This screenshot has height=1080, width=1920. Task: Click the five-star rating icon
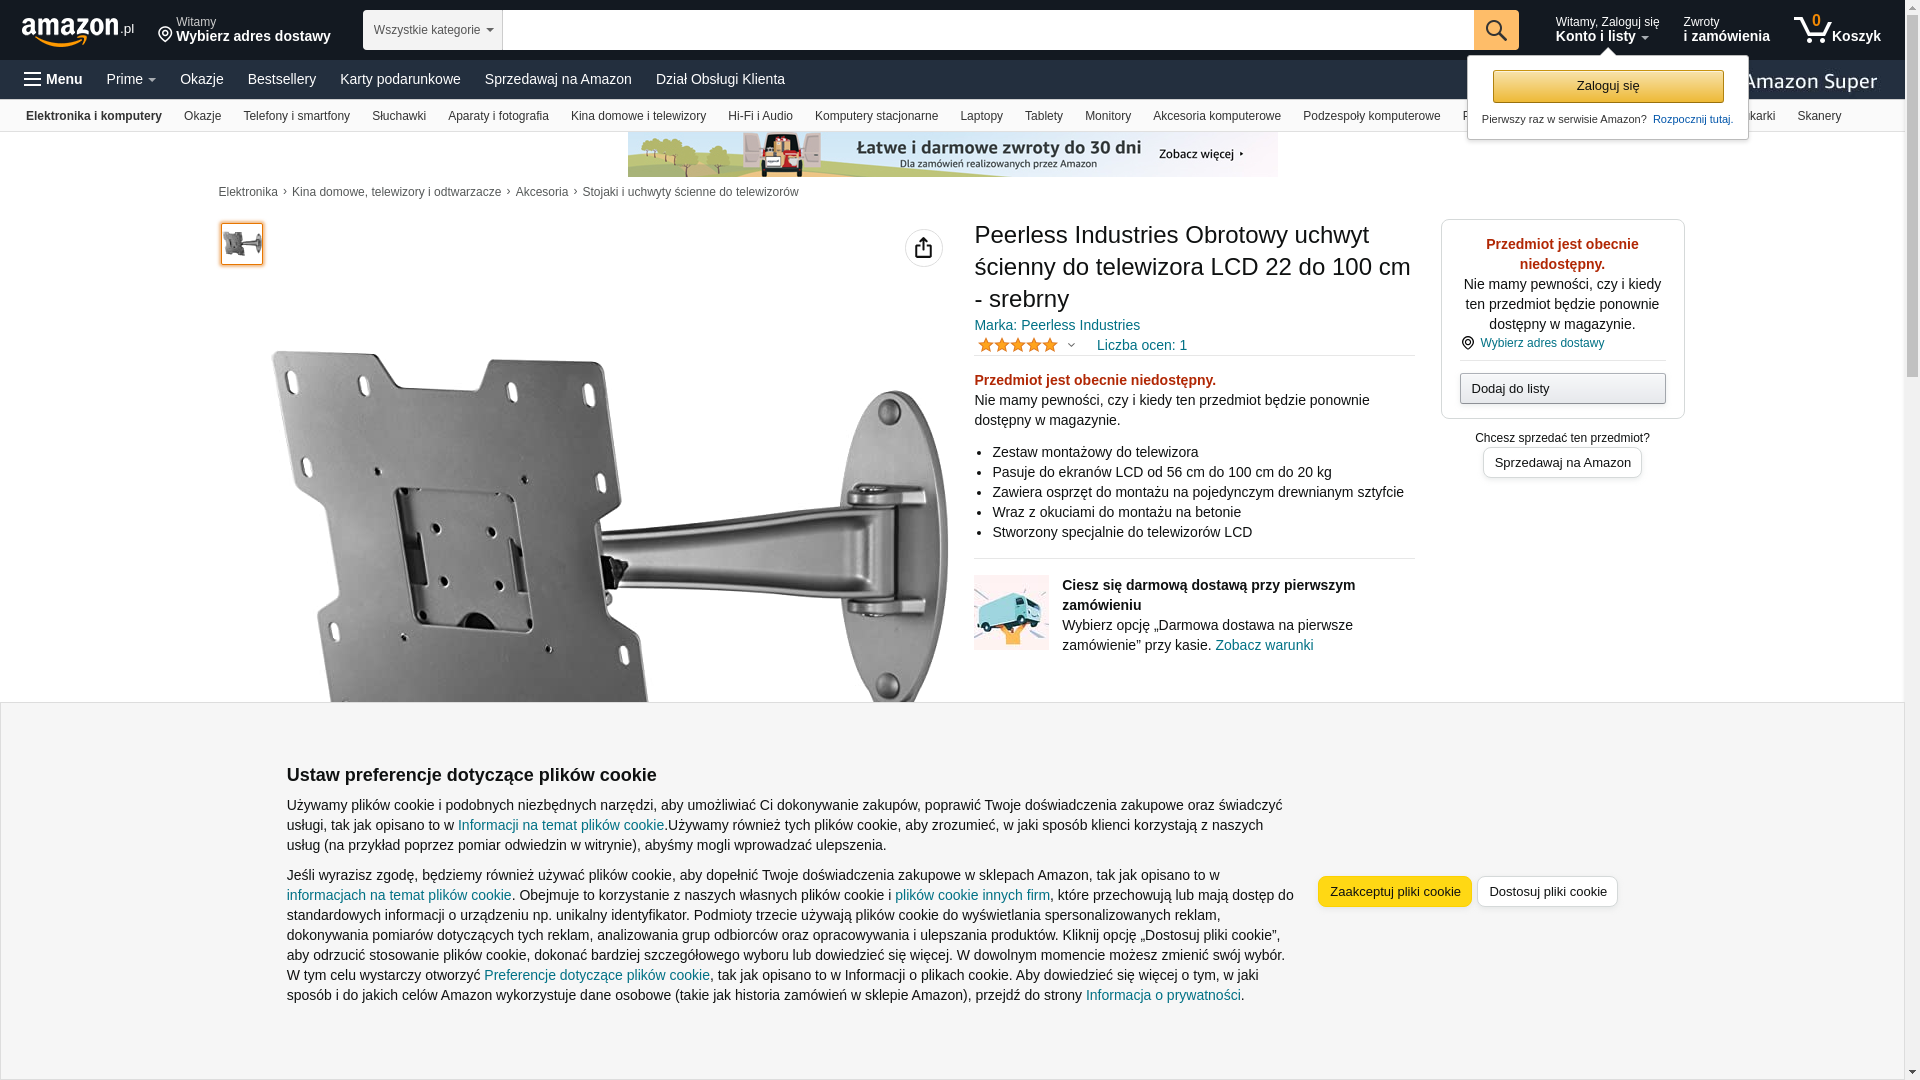point(1017,345)
